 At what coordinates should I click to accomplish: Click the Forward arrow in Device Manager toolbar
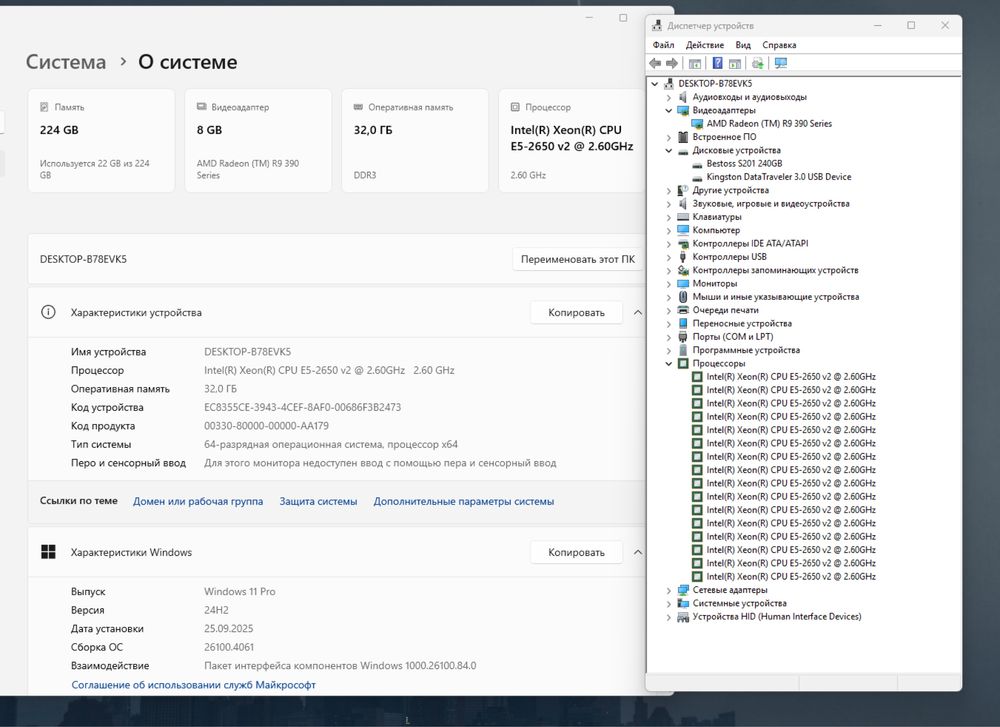(672, 63)
